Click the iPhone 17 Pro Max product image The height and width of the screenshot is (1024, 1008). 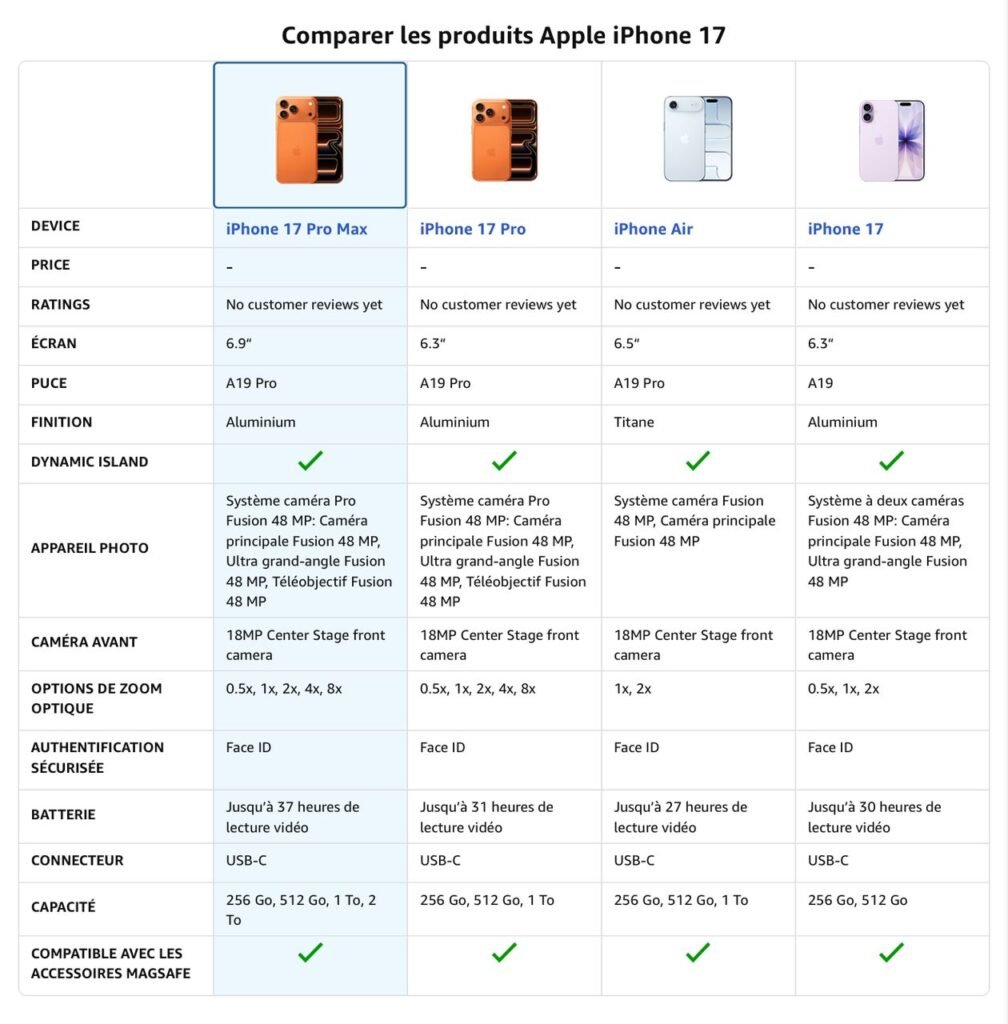pos(310,139)
